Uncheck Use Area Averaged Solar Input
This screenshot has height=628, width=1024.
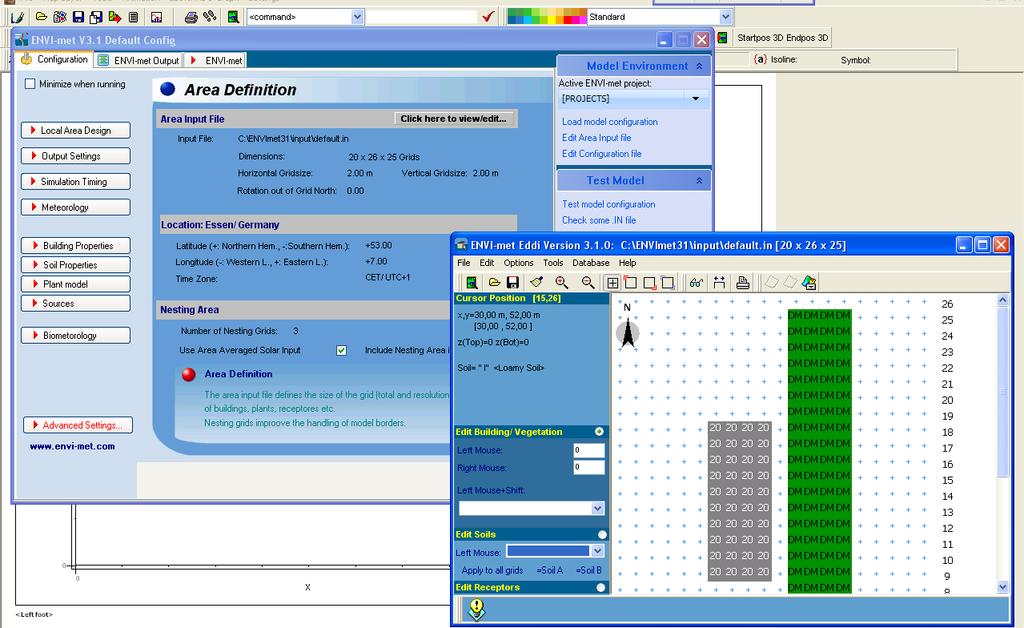(342, 351)
